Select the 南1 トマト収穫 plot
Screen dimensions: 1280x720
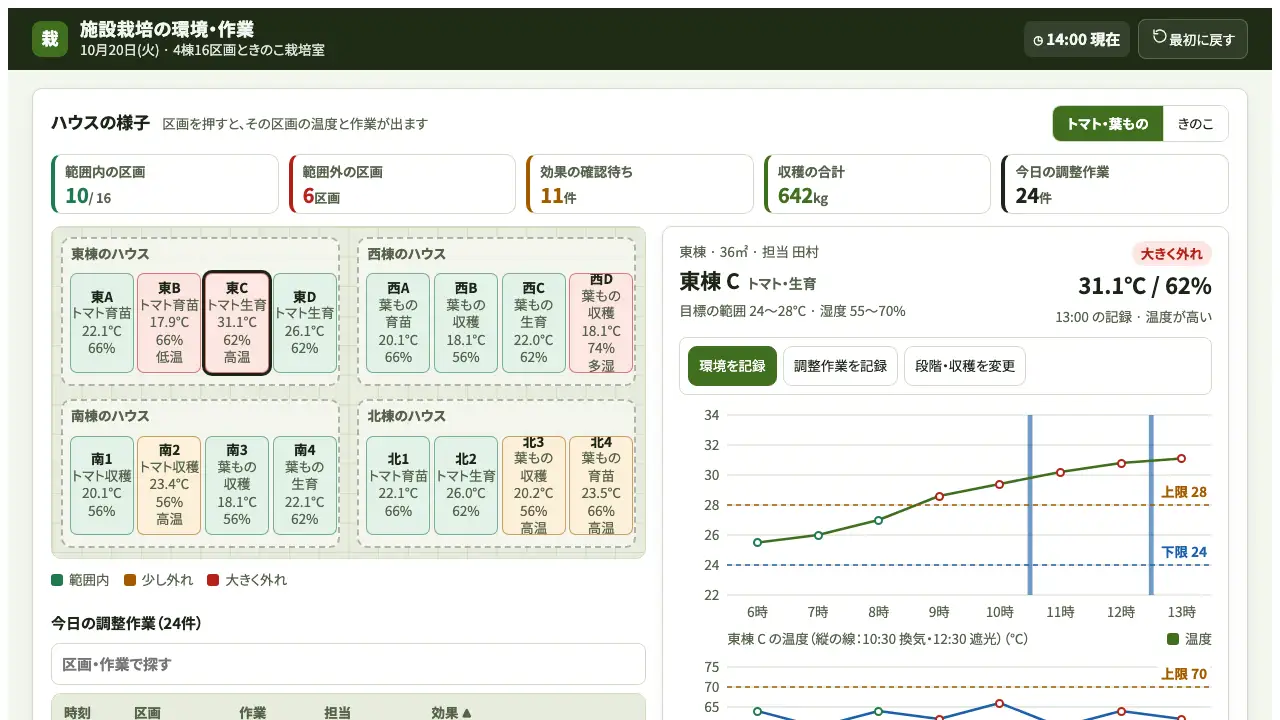[102, 485]
